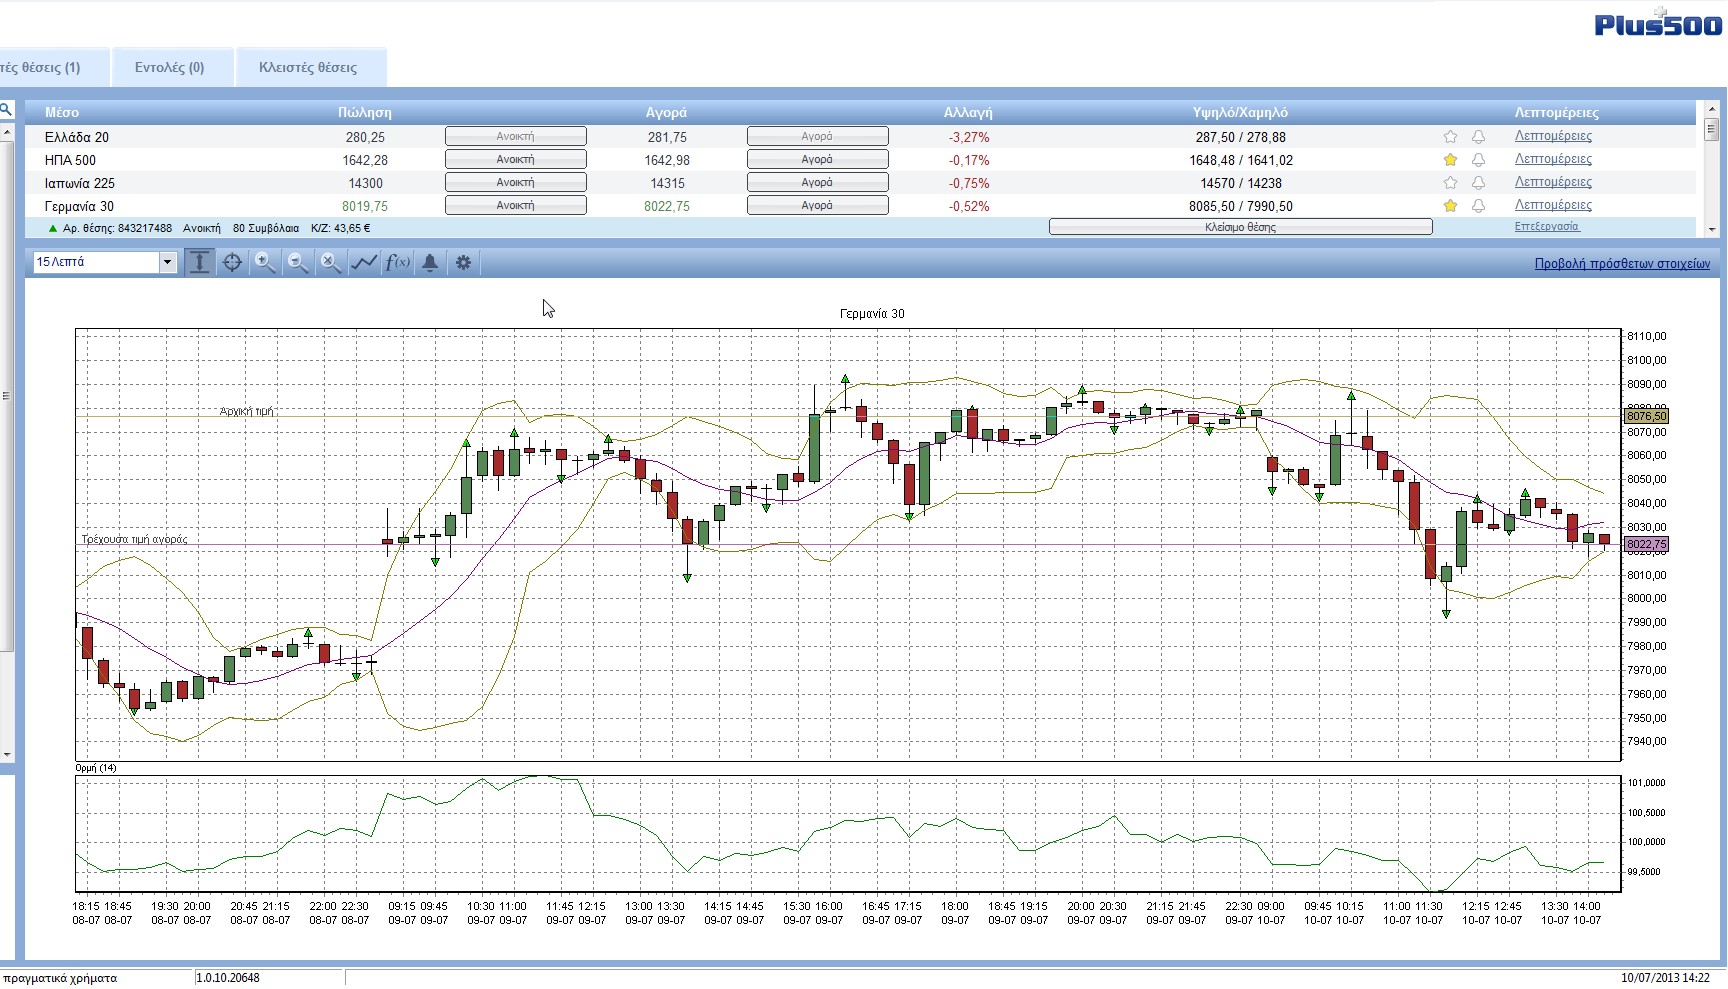Screen dimensions: 1728x989
Task: Click the instrument list scrollbar down arrow
Action: (1711, 229)
